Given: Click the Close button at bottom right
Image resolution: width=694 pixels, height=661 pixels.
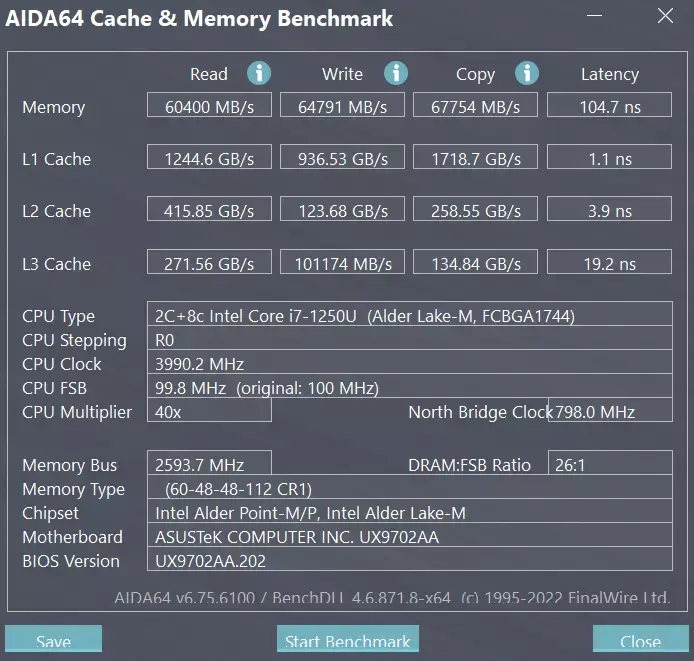Looking at the screenshot, I should pos(640,640).
